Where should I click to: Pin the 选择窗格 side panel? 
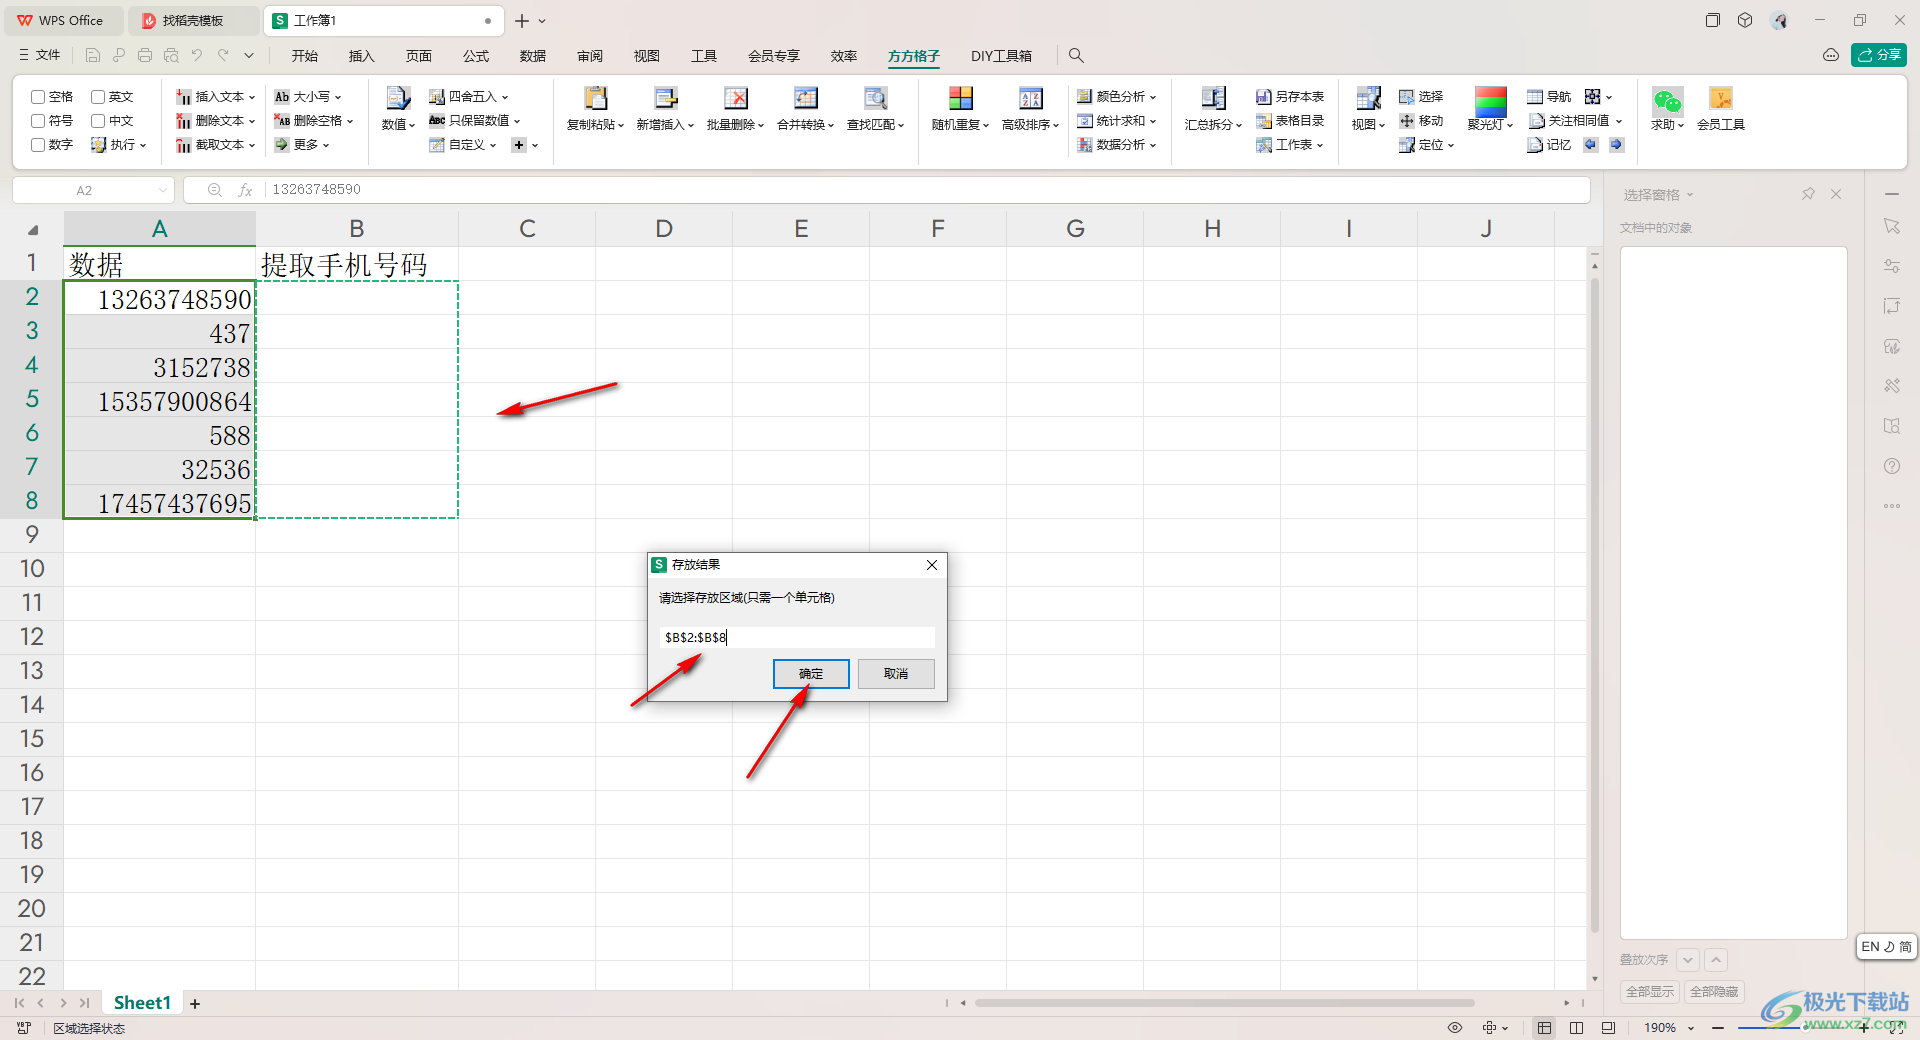click(x=1808, y=194)
